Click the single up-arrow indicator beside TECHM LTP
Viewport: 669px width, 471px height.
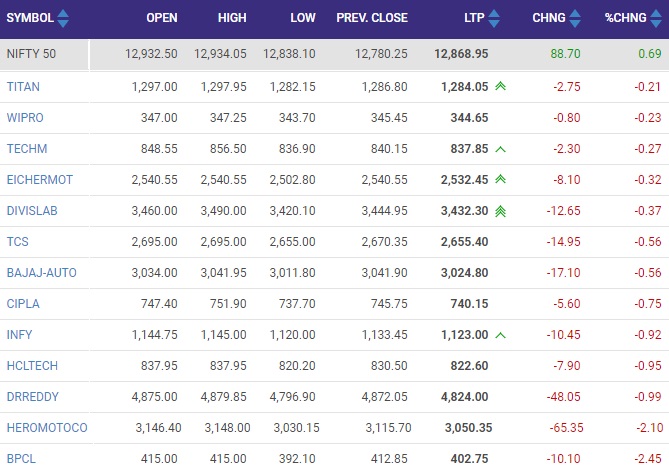click(500, 149)
